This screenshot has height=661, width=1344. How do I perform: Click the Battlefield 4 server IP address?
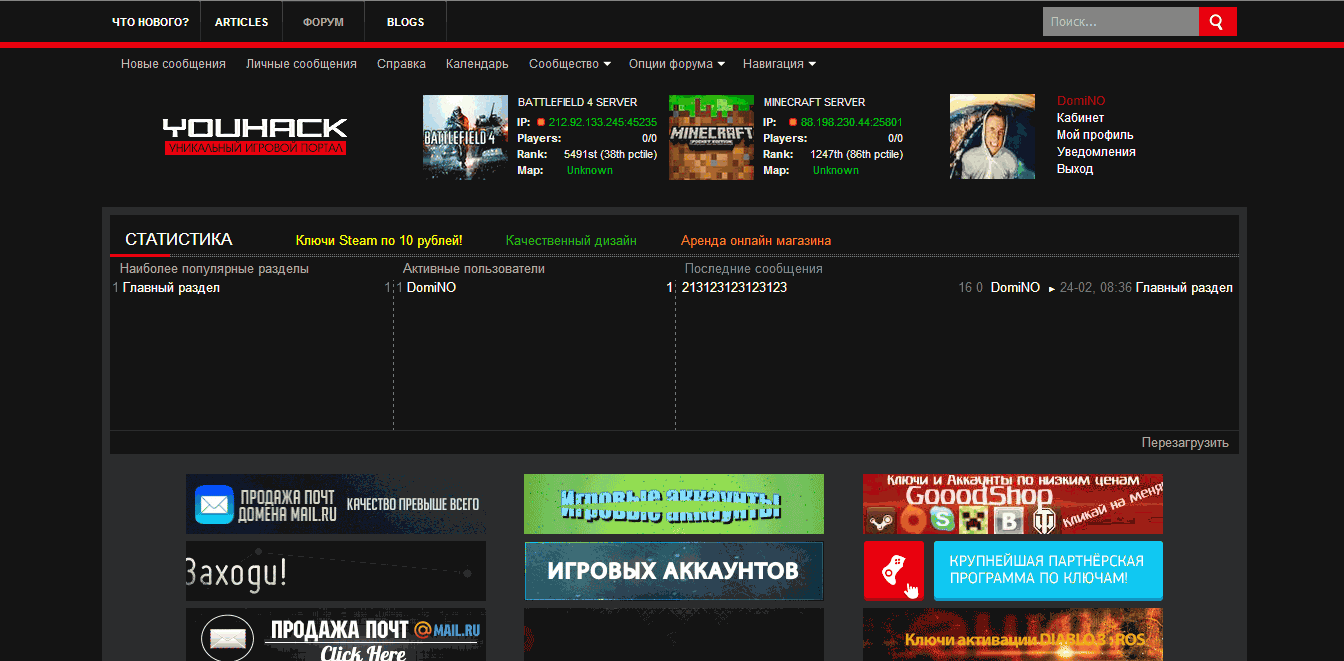point(603,122)
